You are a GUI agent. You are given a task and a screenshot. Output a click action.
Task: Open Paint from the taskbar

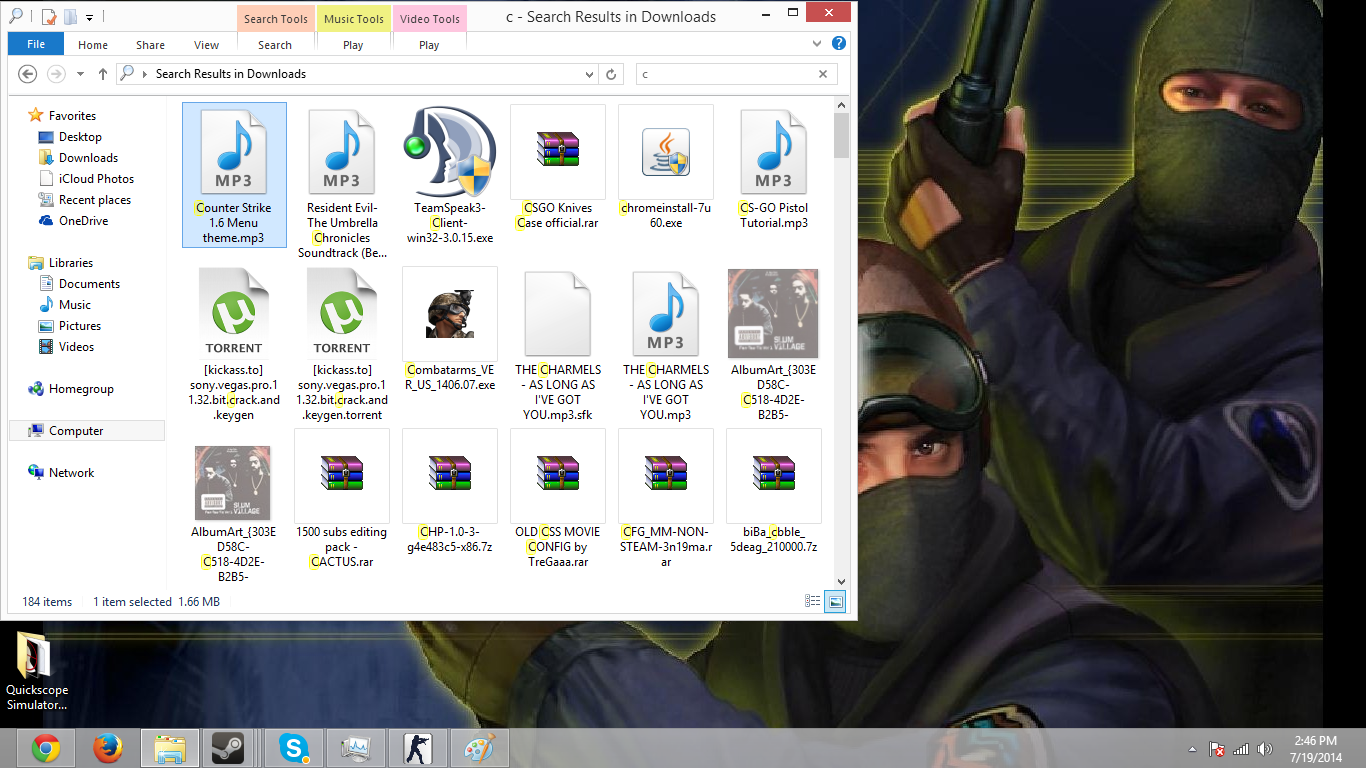[480, 748]
